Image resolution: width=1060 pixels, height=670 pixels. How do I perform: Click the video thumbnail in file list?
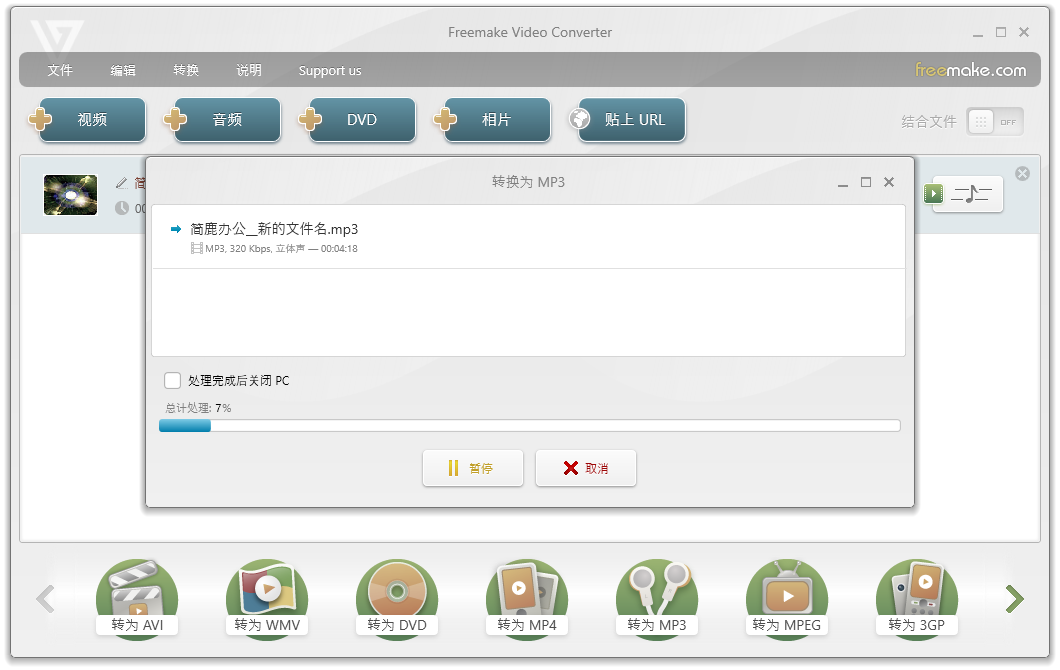(x=71, y=195)
